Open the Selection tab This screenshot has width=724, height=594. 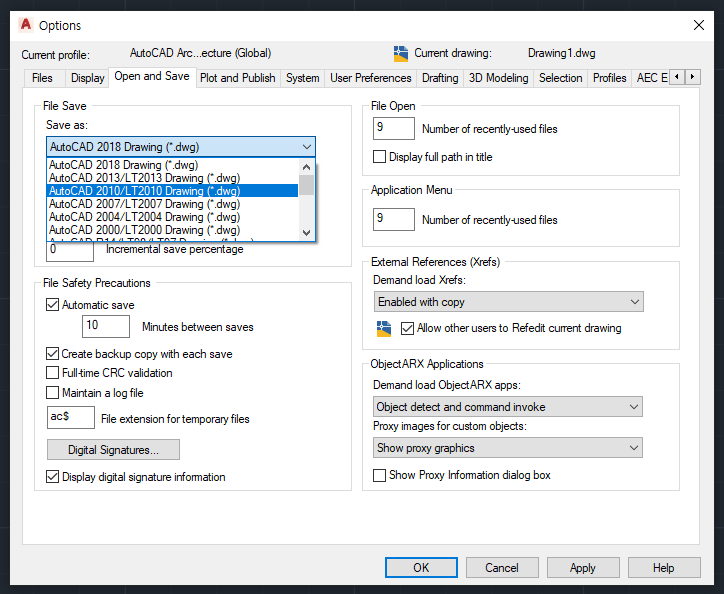[561, 78]
